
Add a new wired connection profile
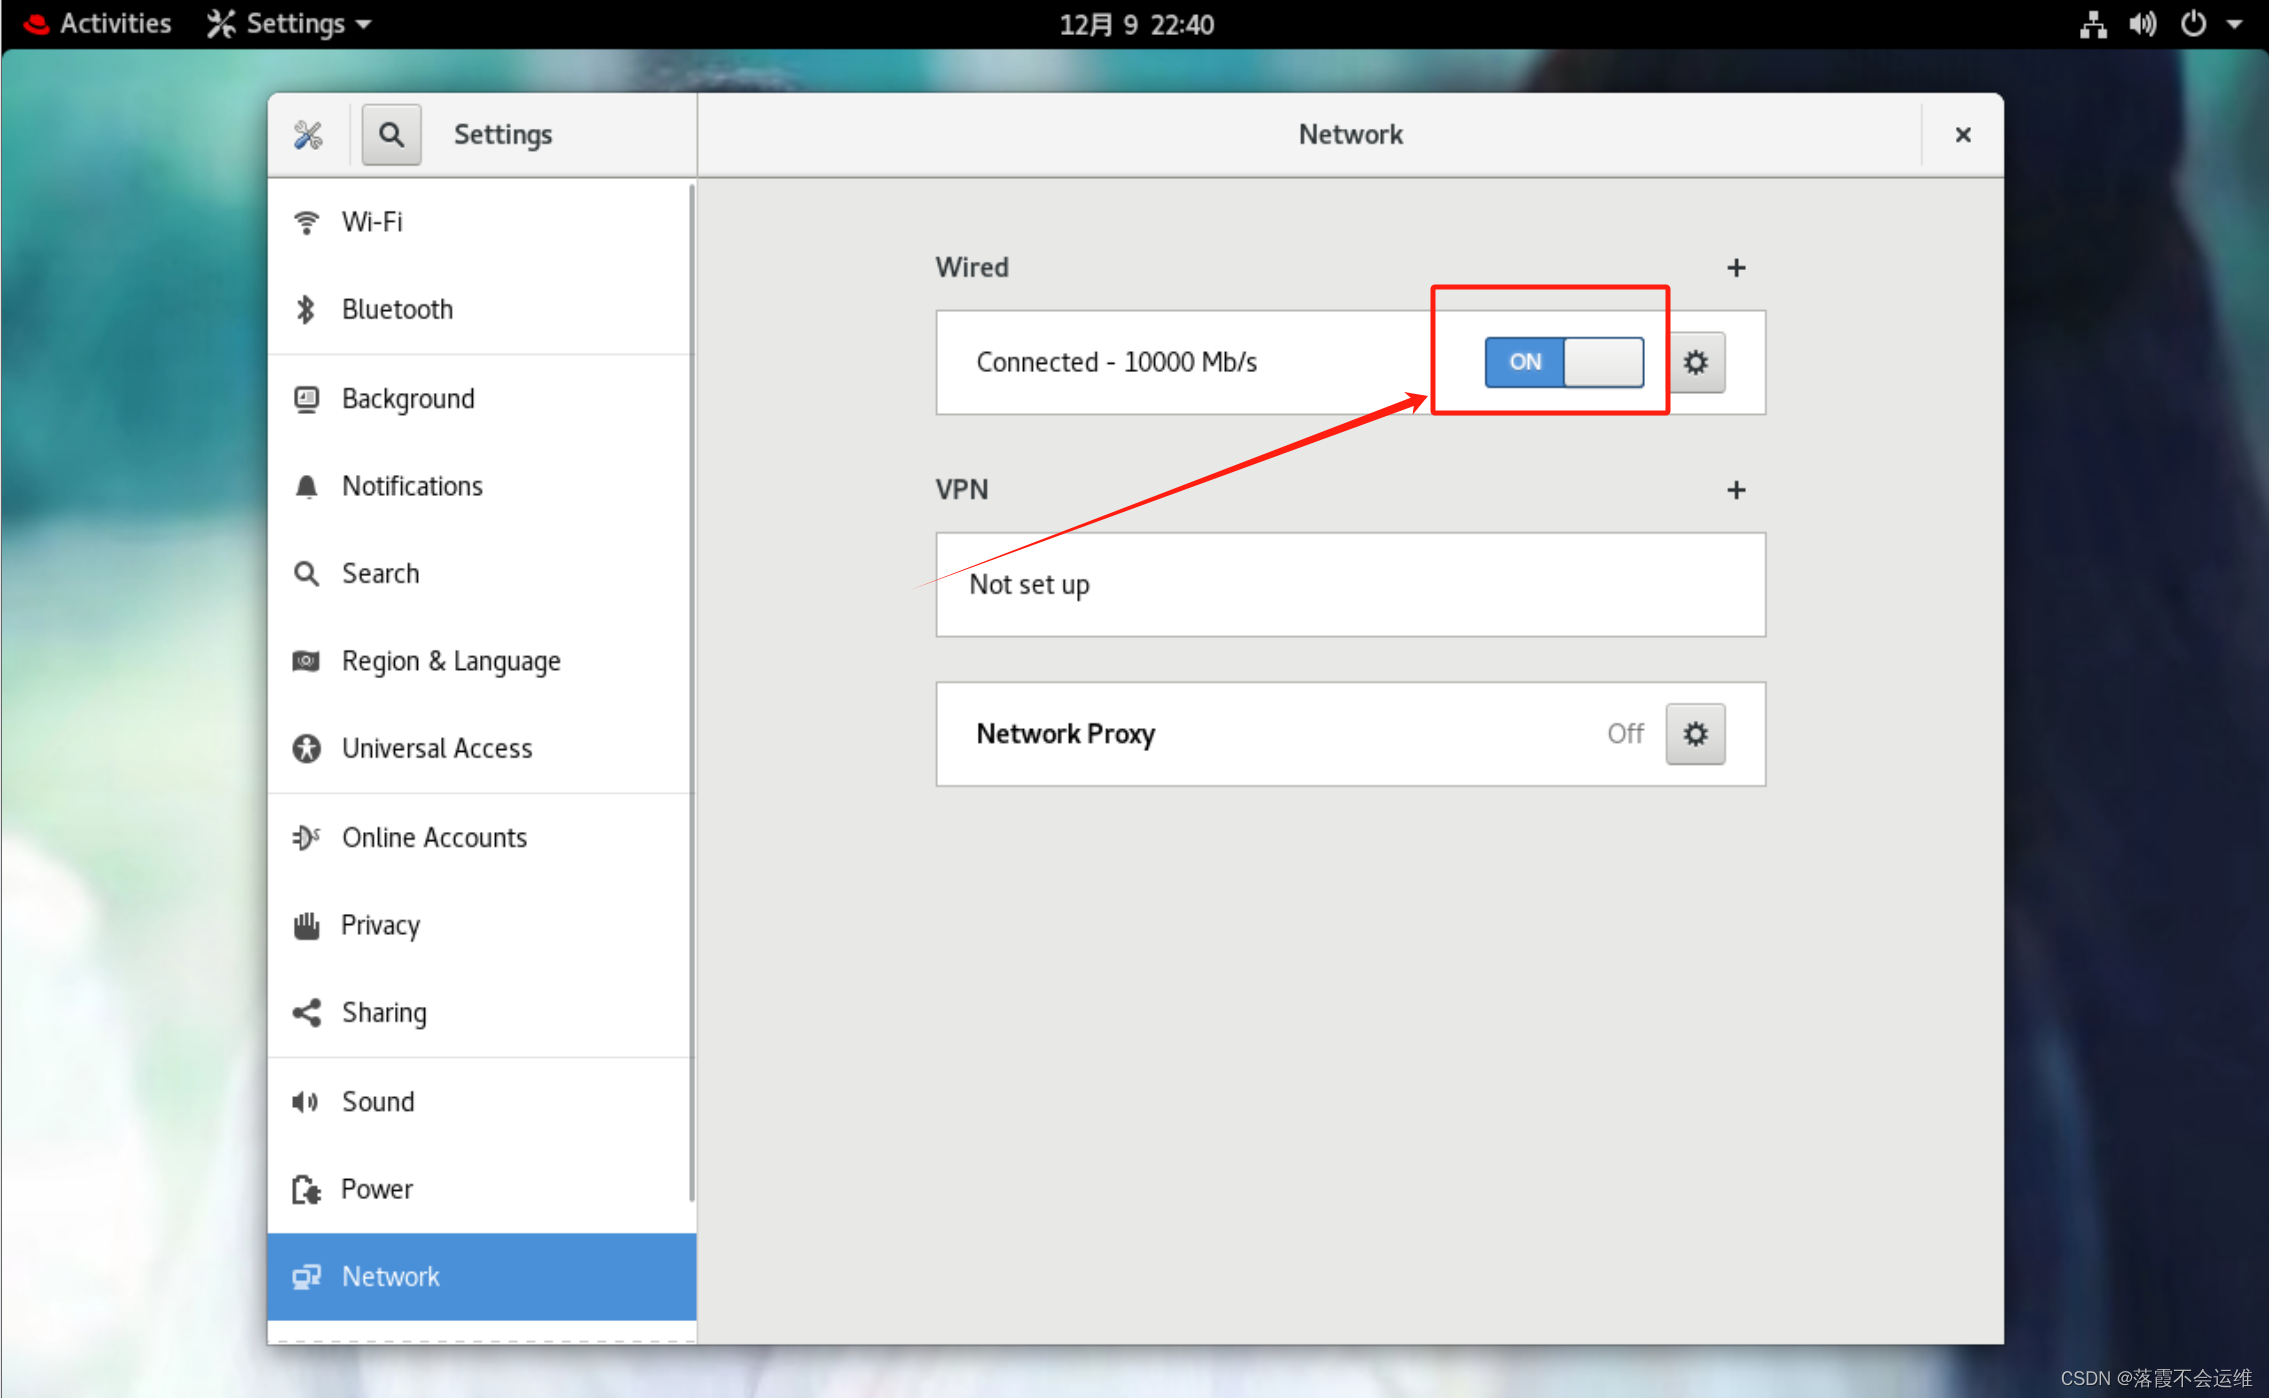1736,268
